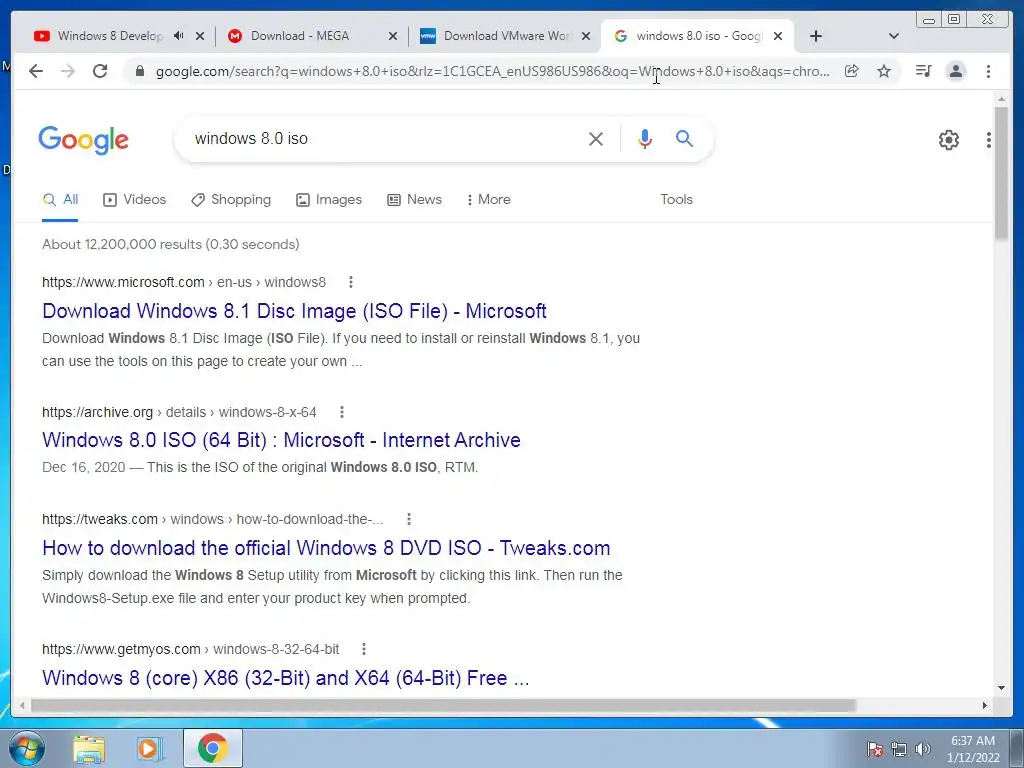Open How to download Windows 8 DVD ISO
This screenshot has height=768, width=1024.
[x=326, y=548]
